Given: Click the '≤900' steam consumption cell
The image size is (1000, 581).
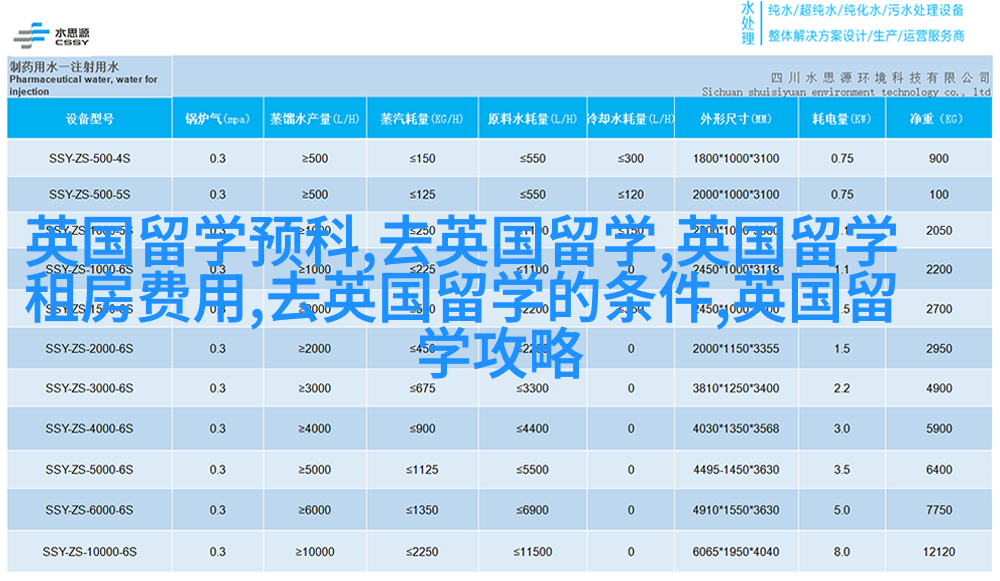Looking at the screenshot, I should click(x=422, y=429).
